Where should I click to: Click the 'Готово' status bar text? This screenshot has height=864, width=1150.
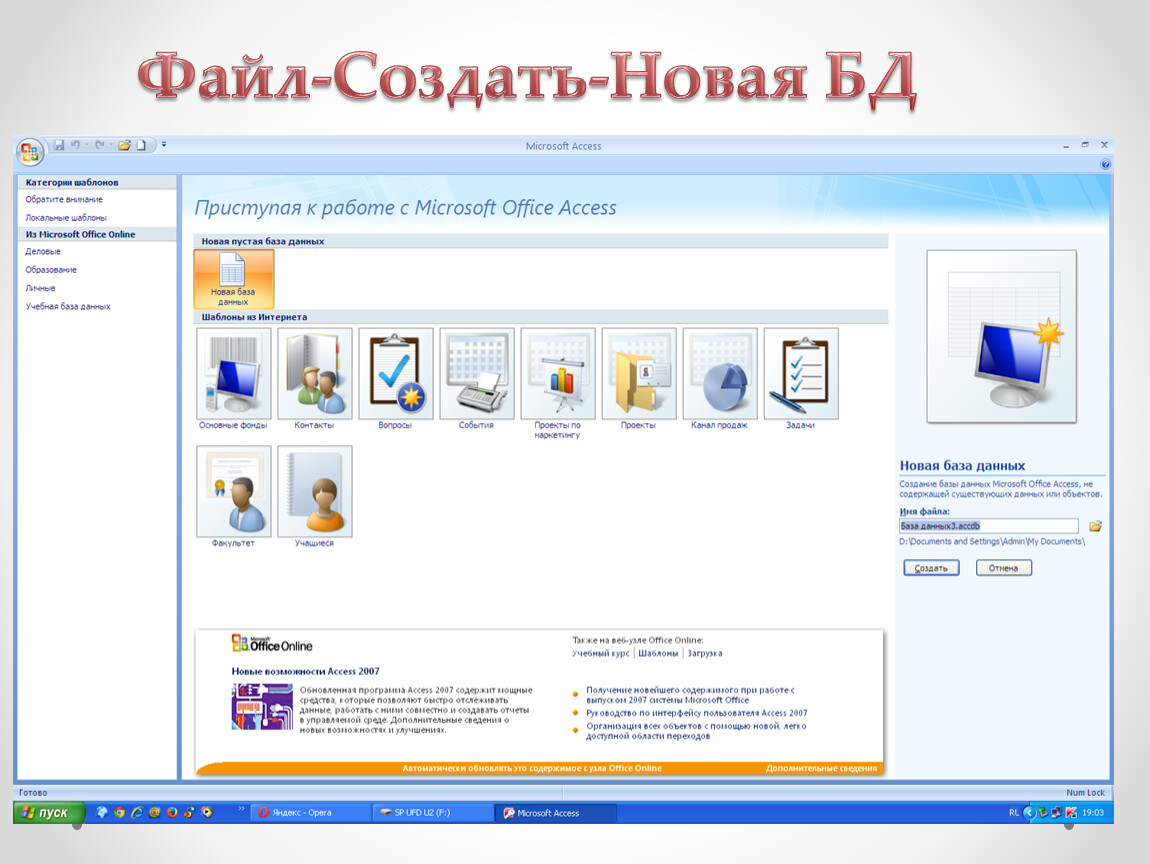click(33, 793)
